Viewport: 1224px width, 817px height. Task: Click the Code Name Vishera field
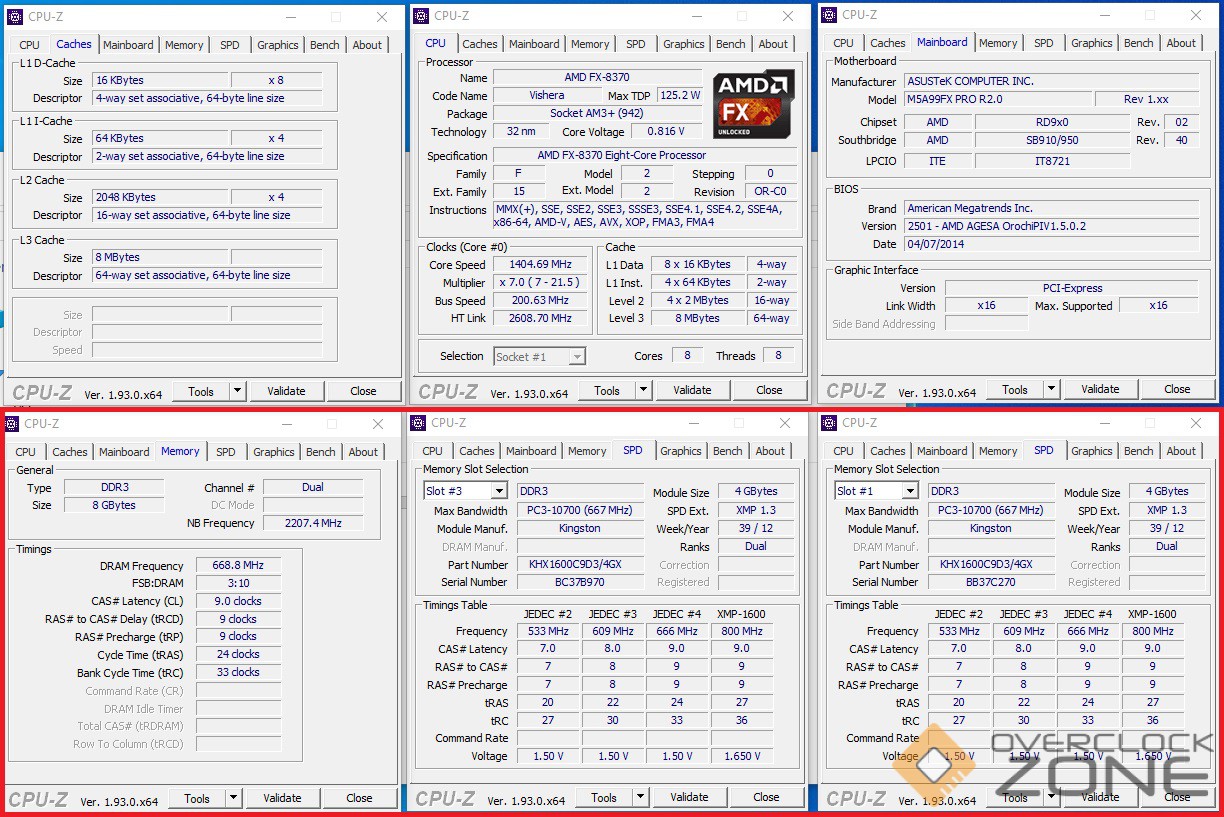(546, 96)
